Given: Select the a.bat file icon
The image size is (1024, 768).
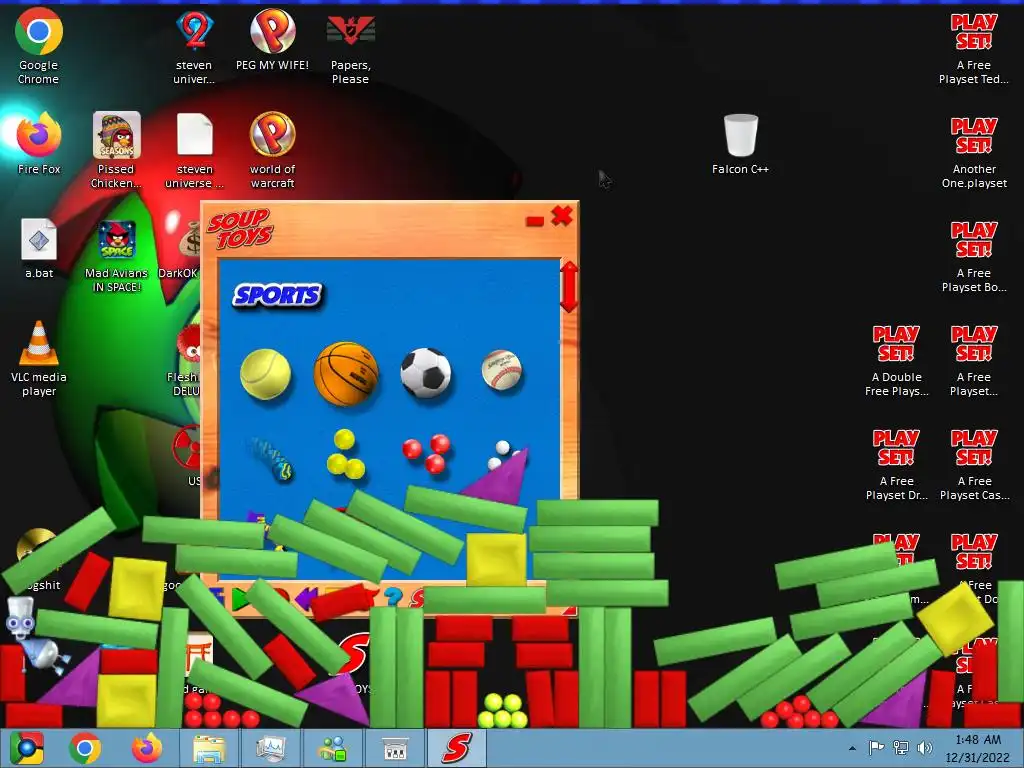Looking at the screenshot, I should point(39,248).
